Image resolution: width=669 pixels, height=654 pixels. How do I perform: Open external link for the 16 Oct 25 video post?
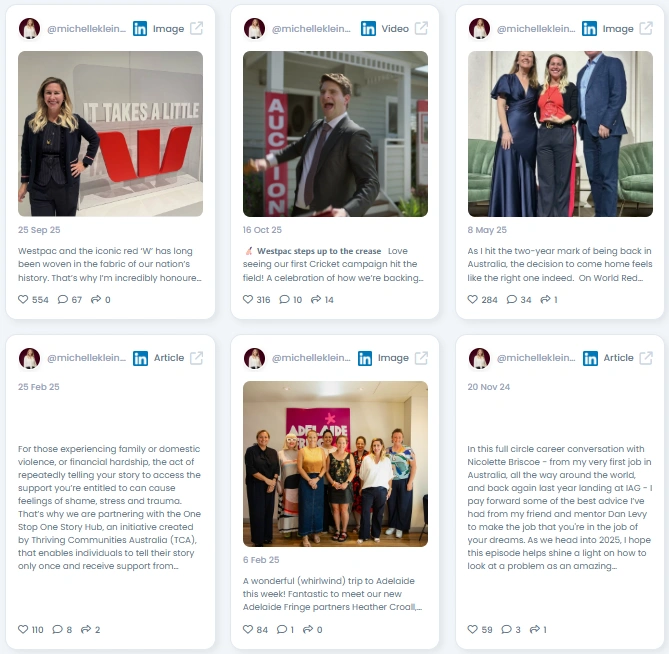[421, 29]
